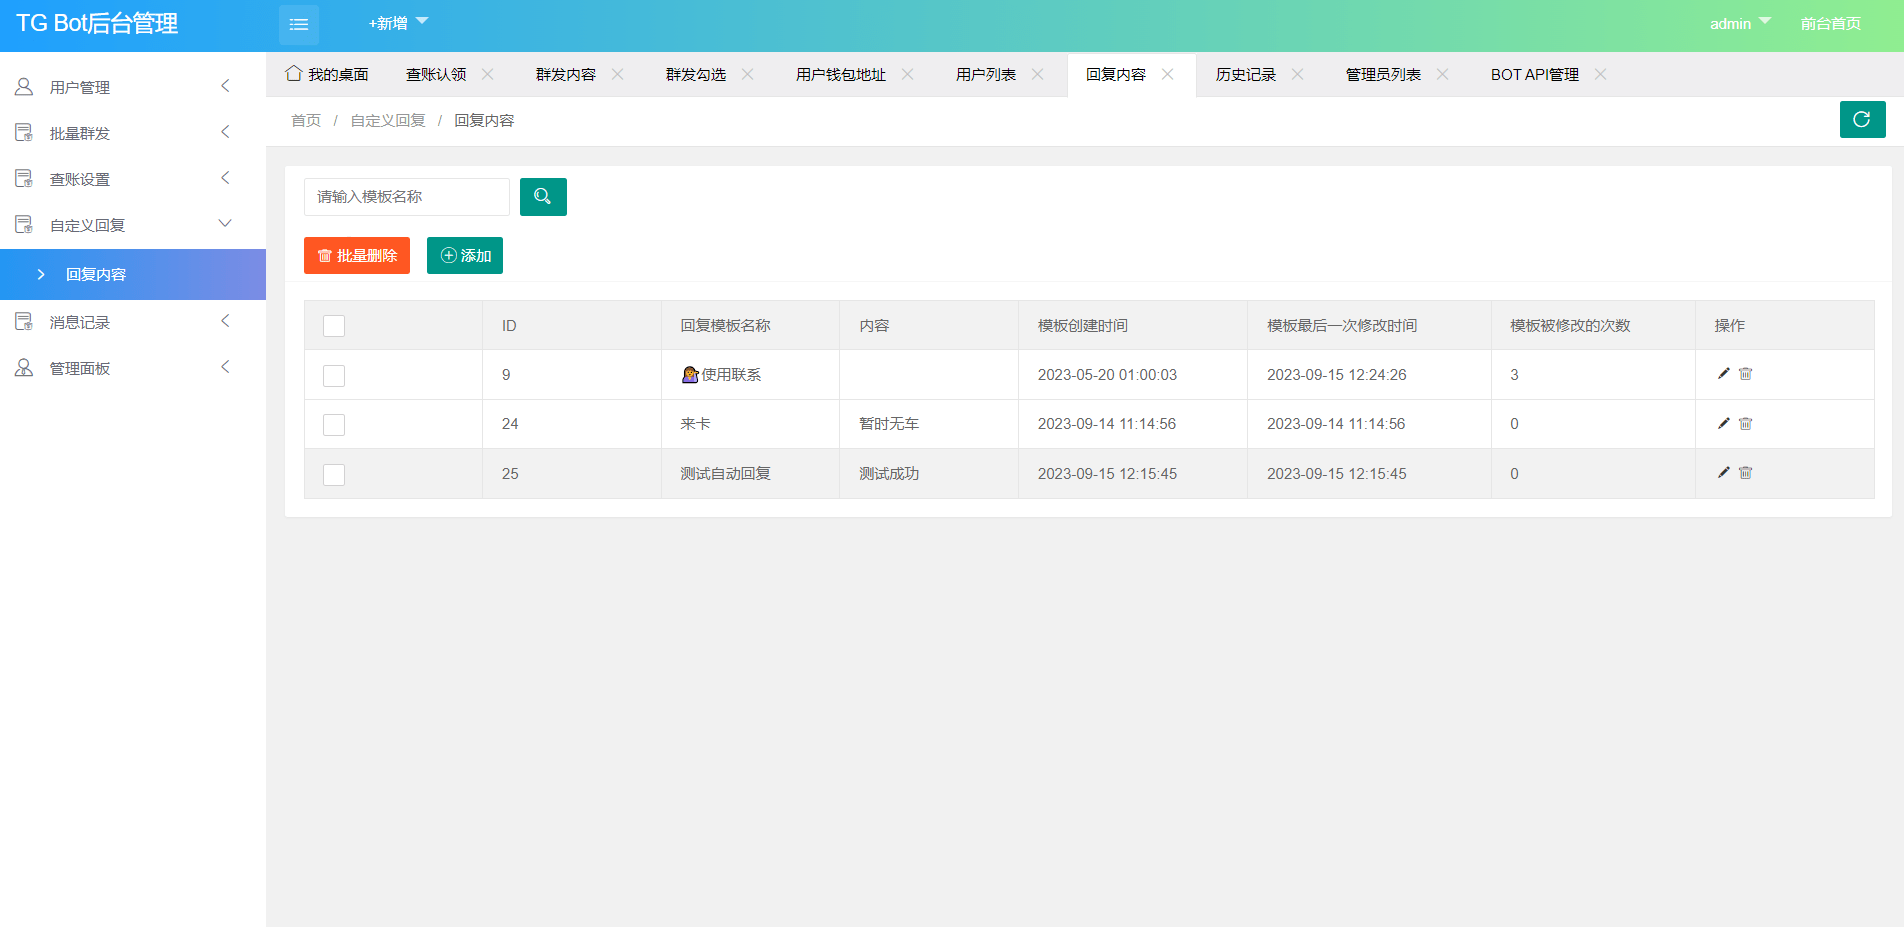Tick the checkbox for row ID 25
The width and height of the screenshot is (1904, 927).
coord(334,475)
